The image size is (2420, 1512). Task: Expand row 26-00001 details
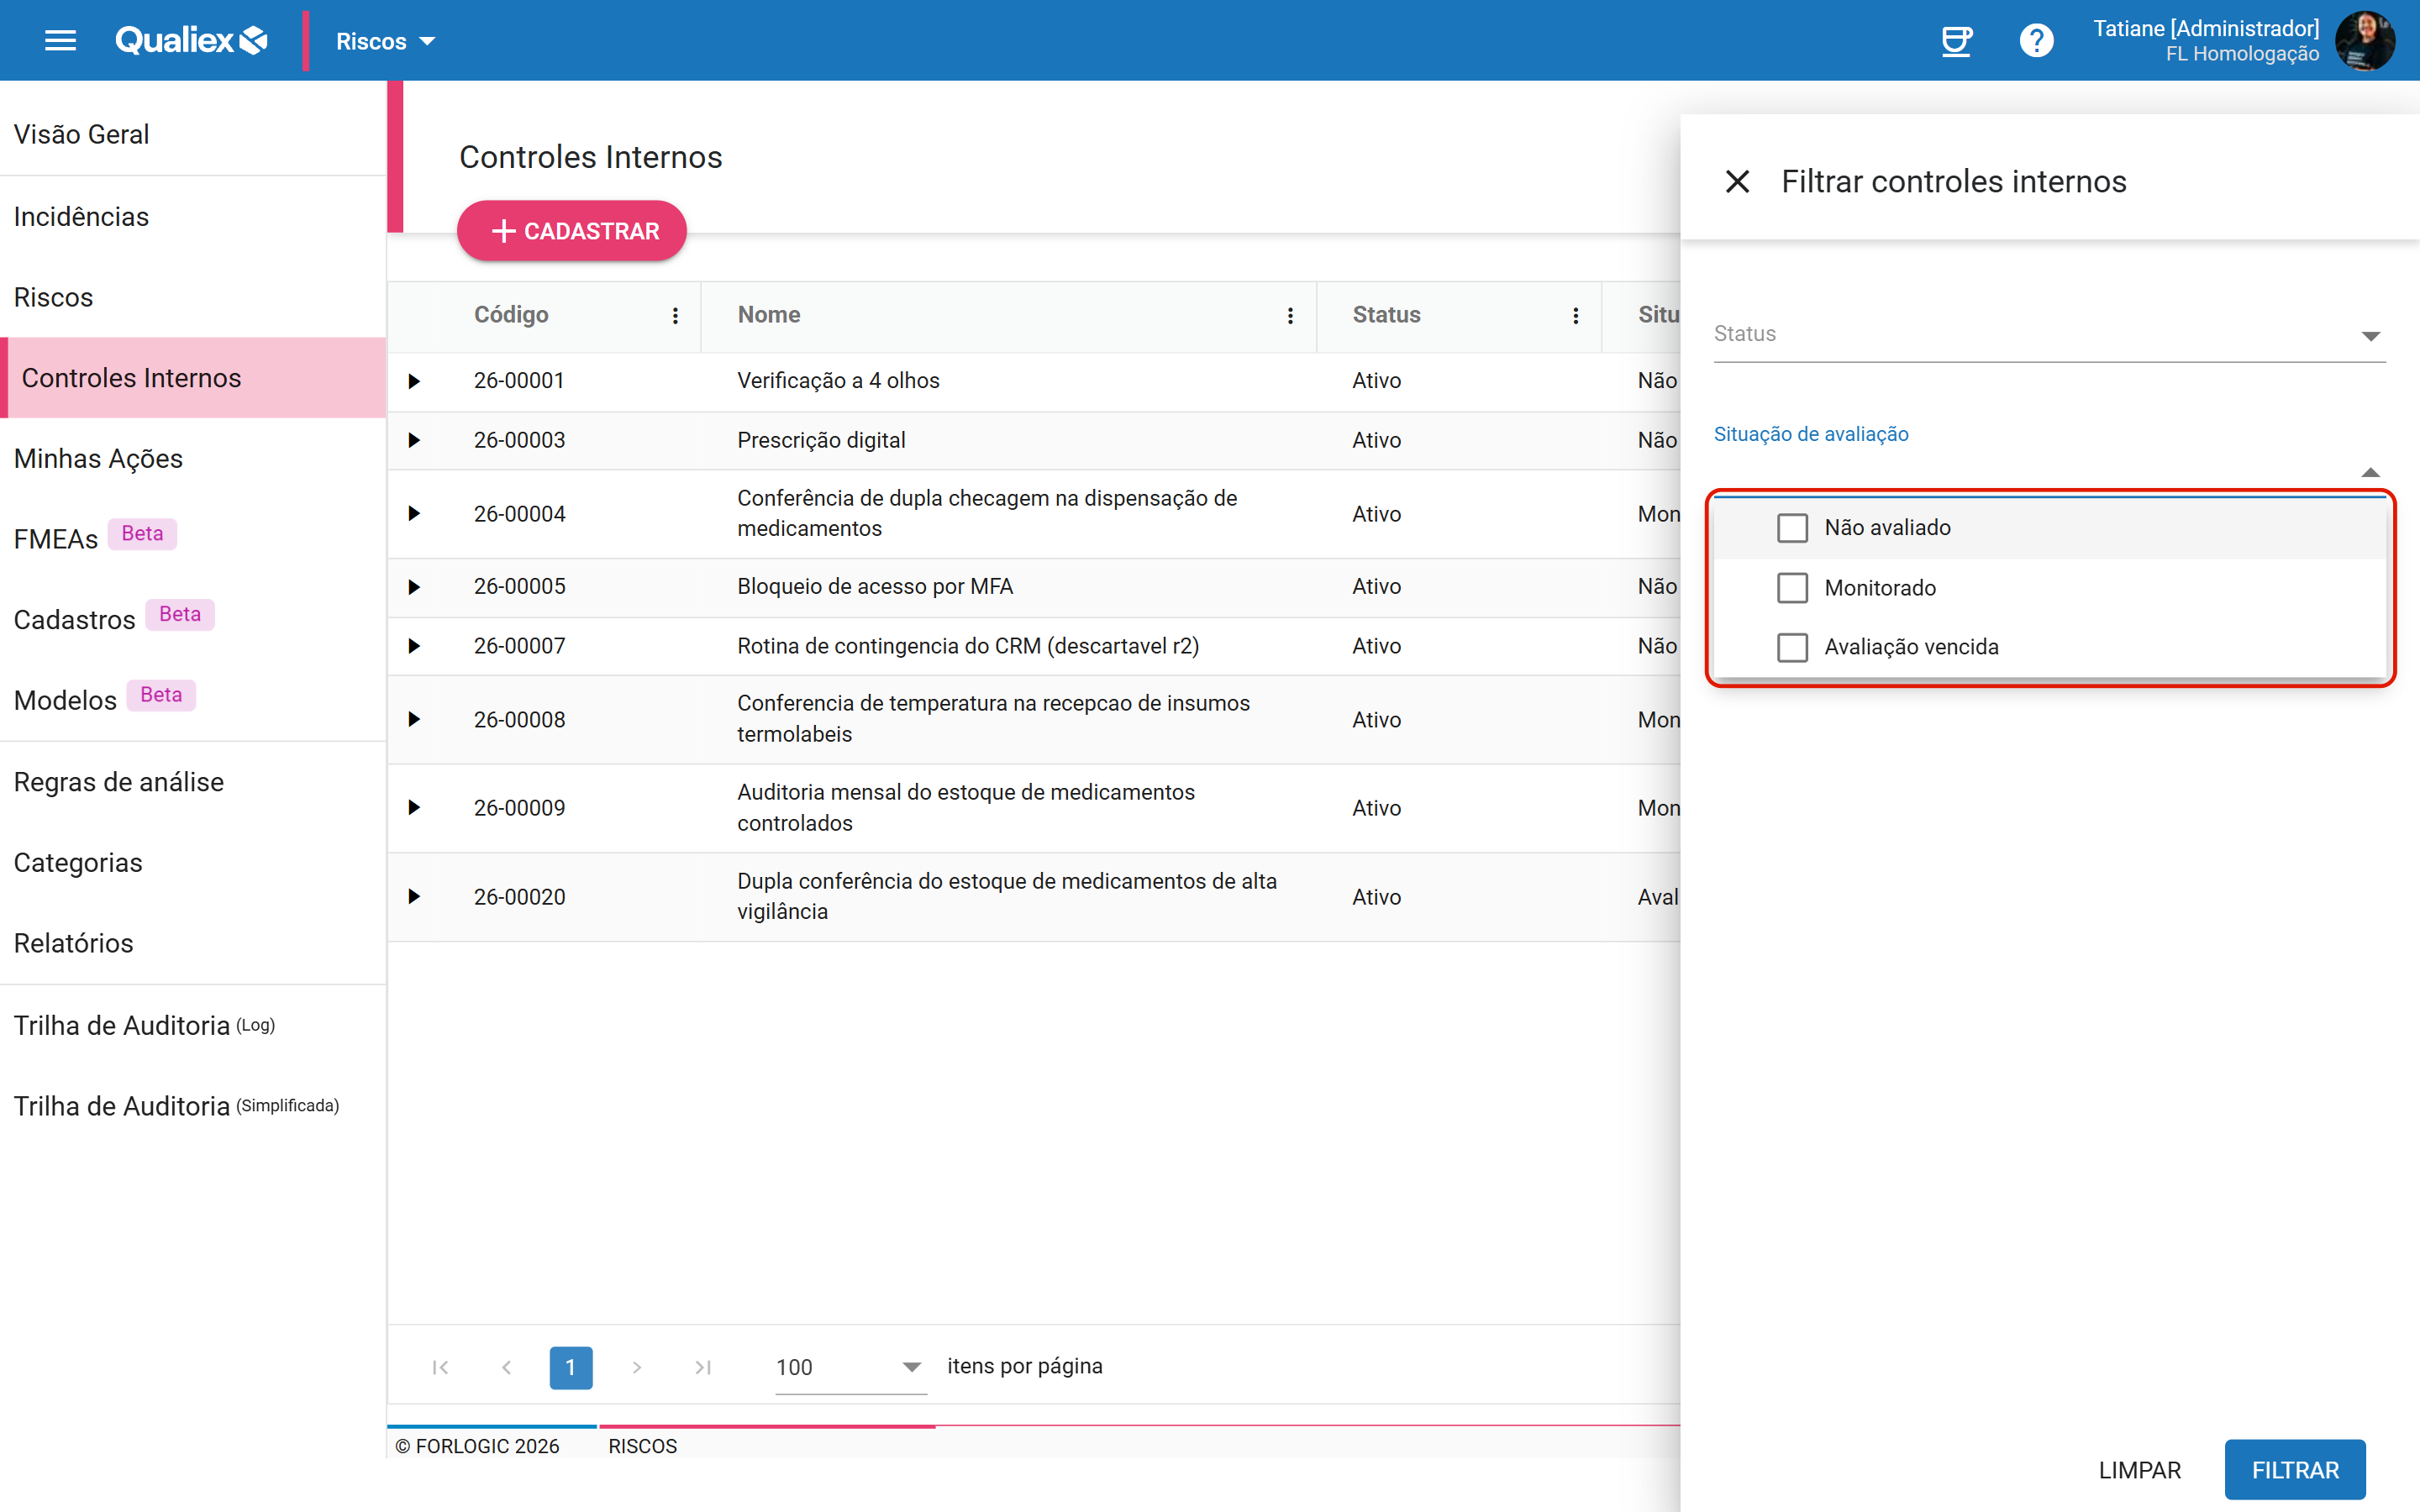(x=414, y=381)
